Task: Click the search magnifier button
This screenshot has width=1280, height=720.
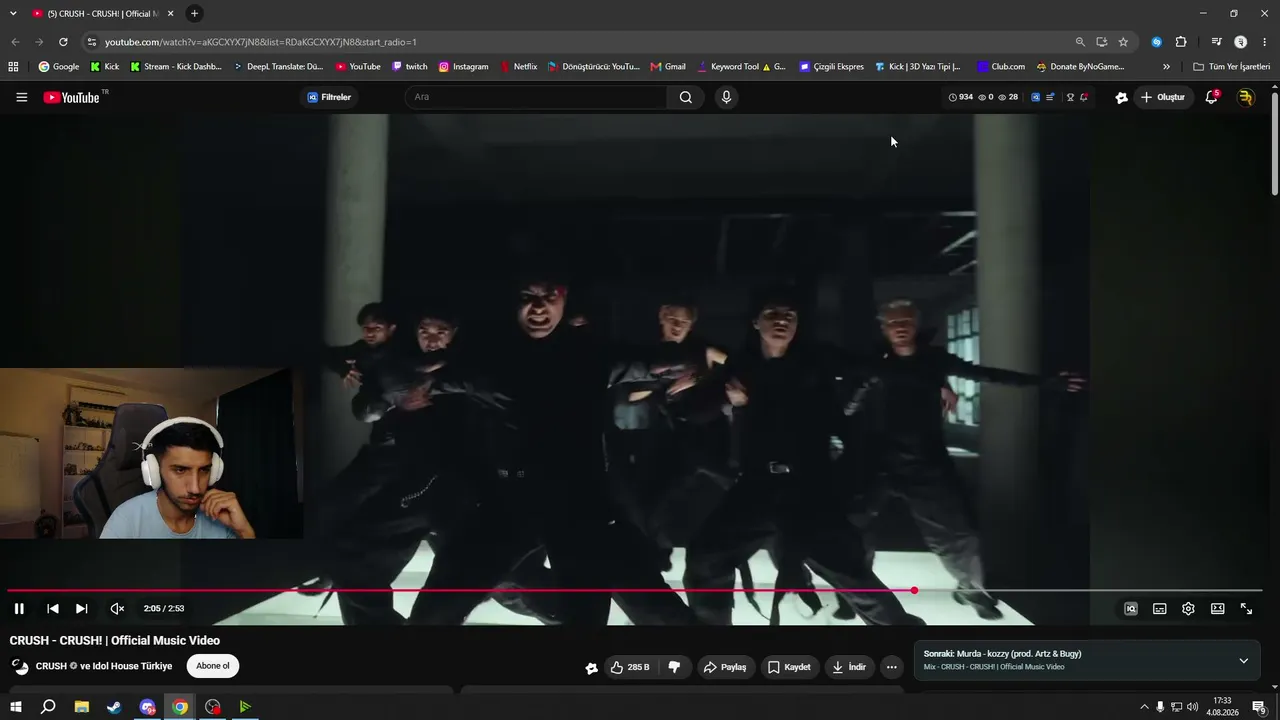Action: (x=686, y=97)
